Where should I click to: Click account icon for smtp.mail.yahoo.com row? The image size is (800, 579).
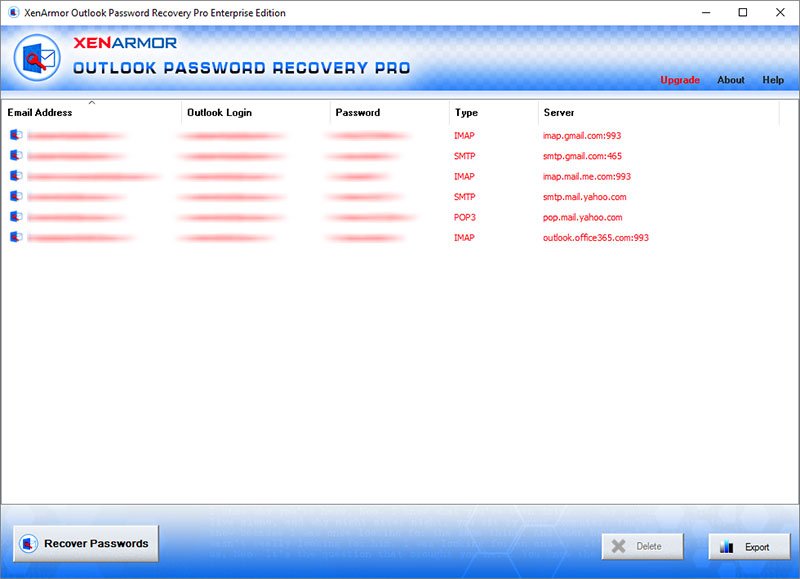tap(15, 197)
